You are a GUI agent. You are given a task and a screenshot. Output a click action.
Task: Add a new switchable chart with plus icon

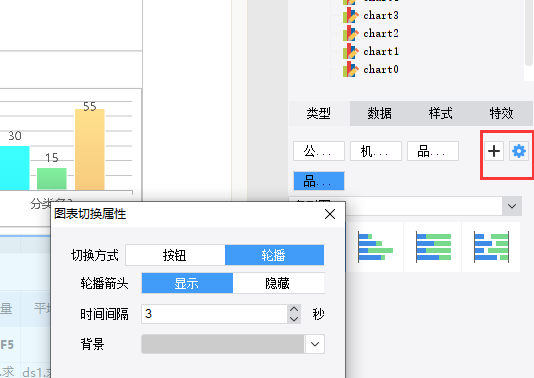coord(494,151)
